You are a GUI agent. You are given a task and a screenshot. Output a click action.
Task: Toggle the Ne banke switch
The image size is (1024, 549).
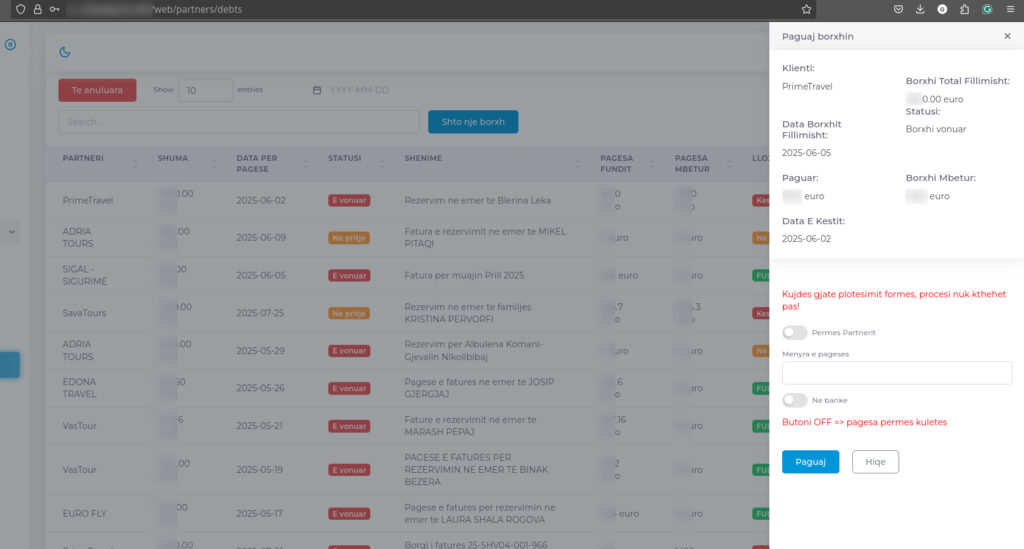click(x=795, y=400)
